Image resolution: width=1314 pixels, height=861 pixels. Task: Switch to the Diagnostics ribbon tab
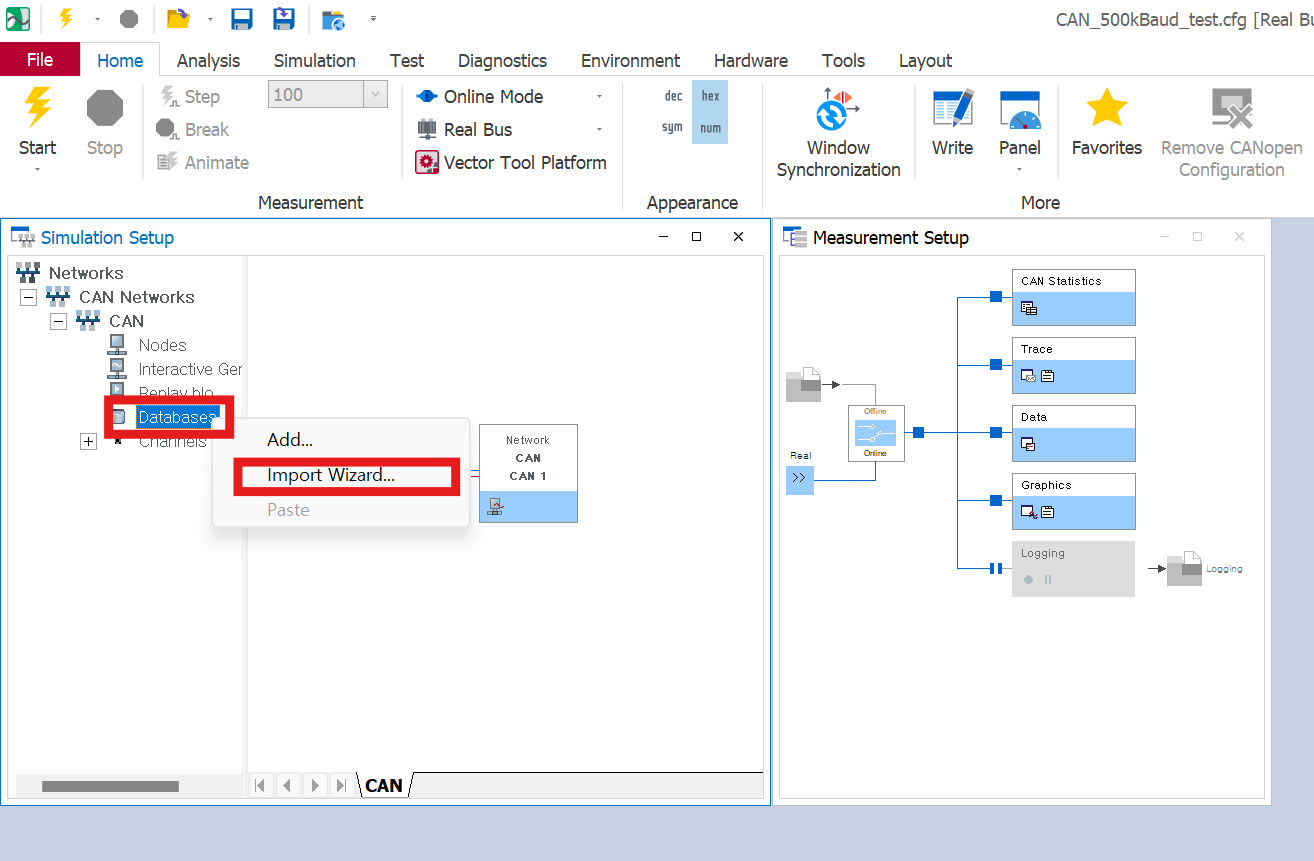coord(502,60)
